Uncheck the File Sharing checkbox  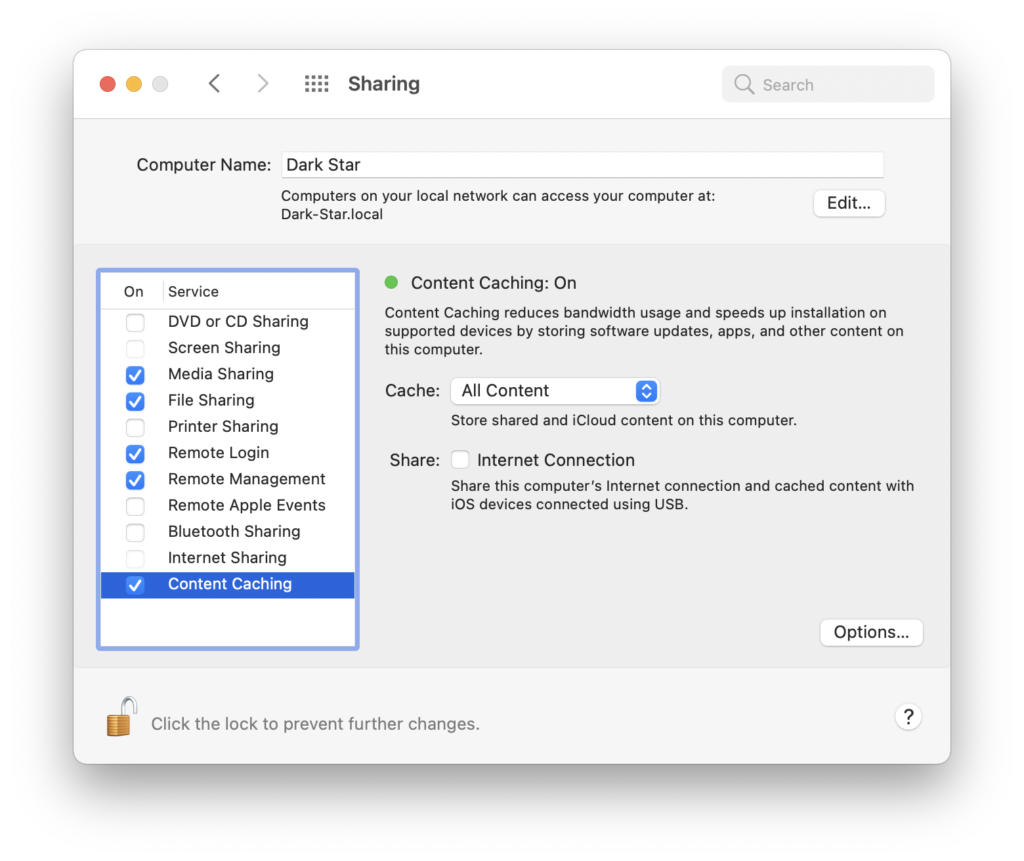135,401
